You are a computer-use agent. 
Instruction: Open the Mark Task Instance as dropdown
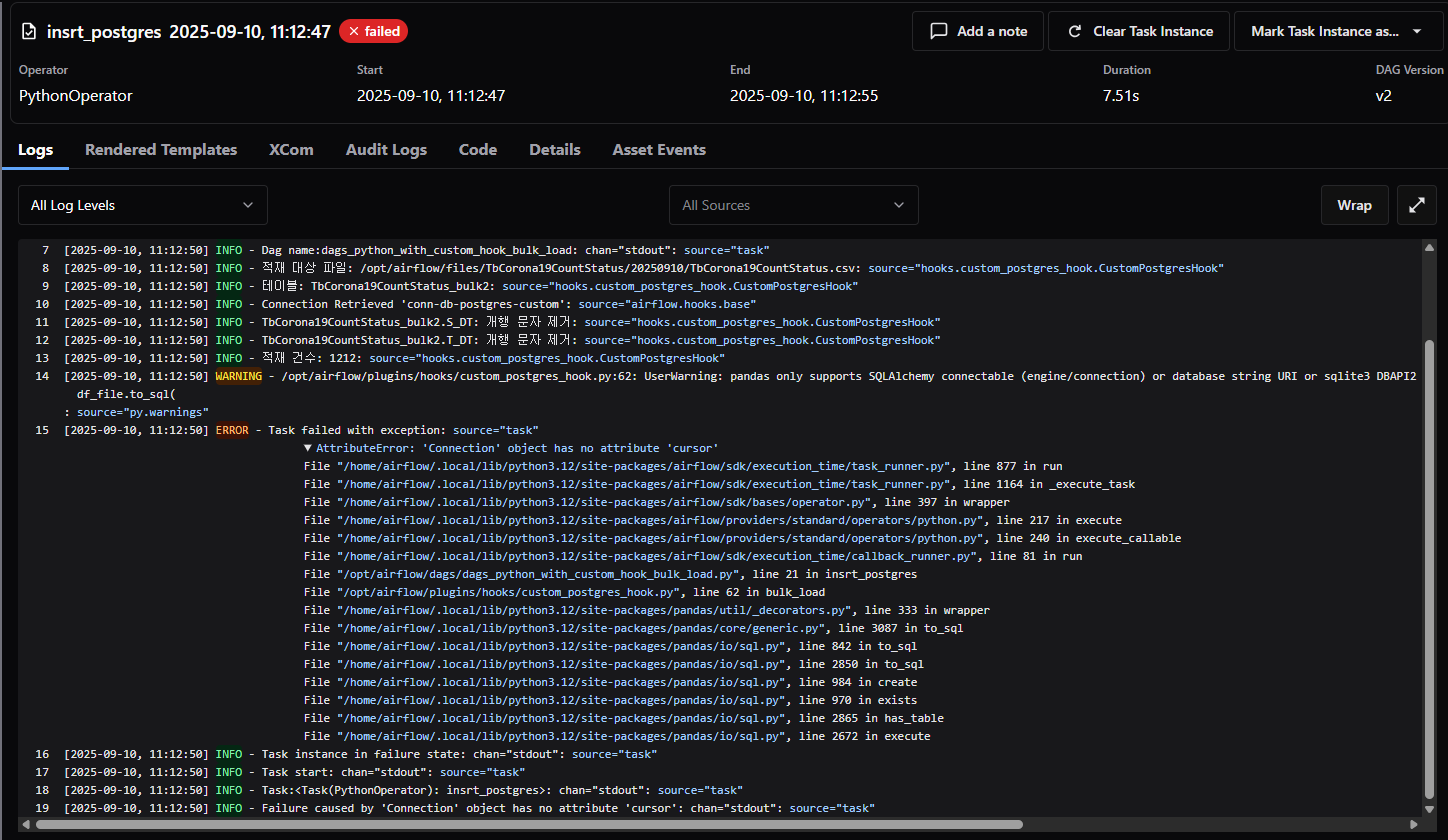[1338, 31]
